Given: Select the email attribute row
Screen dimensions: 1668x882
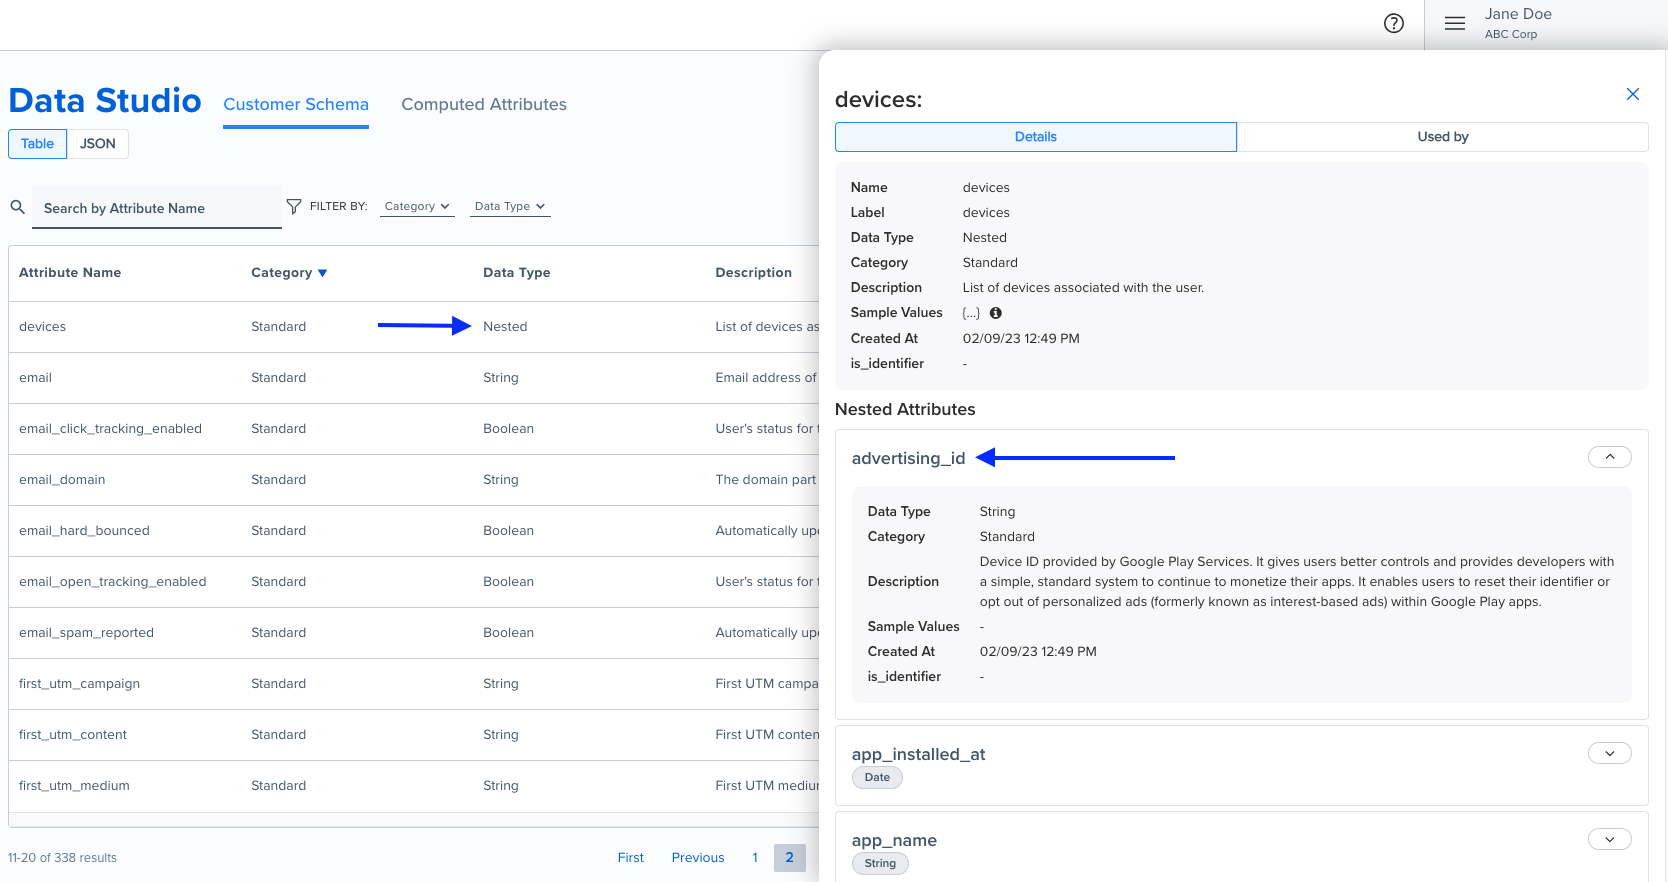Looking at the screenshot, I should coord(414,378).
